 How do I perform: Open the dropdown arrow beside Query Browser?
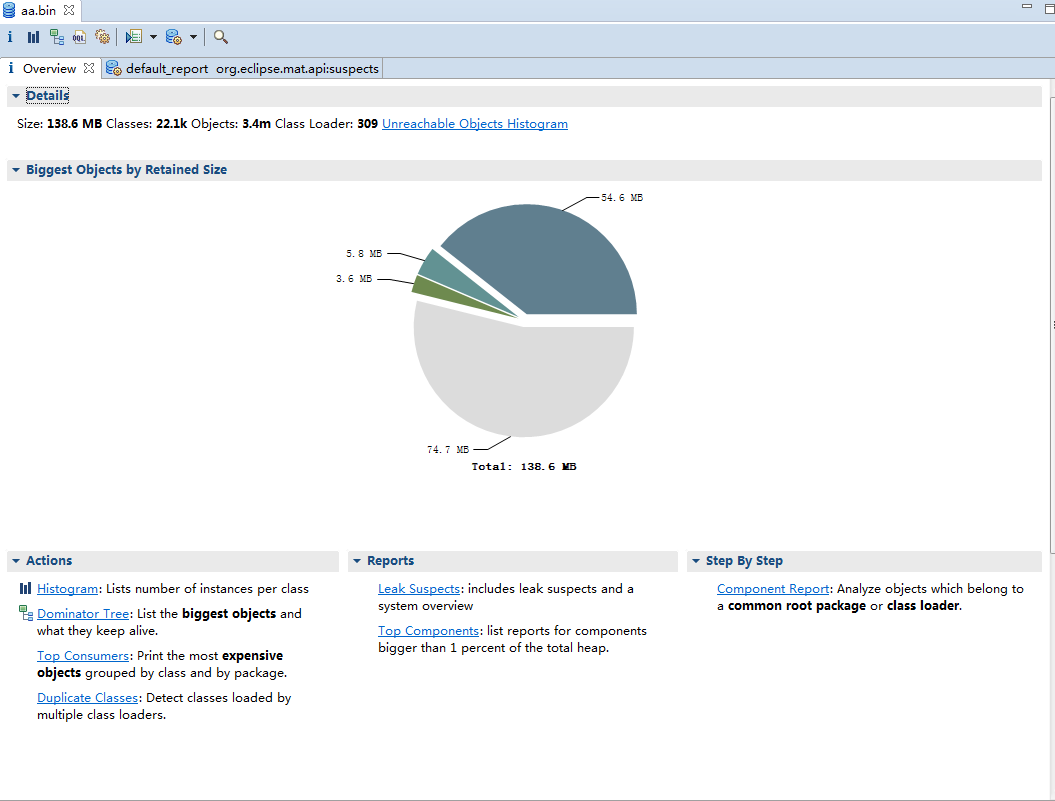[193, 37]
